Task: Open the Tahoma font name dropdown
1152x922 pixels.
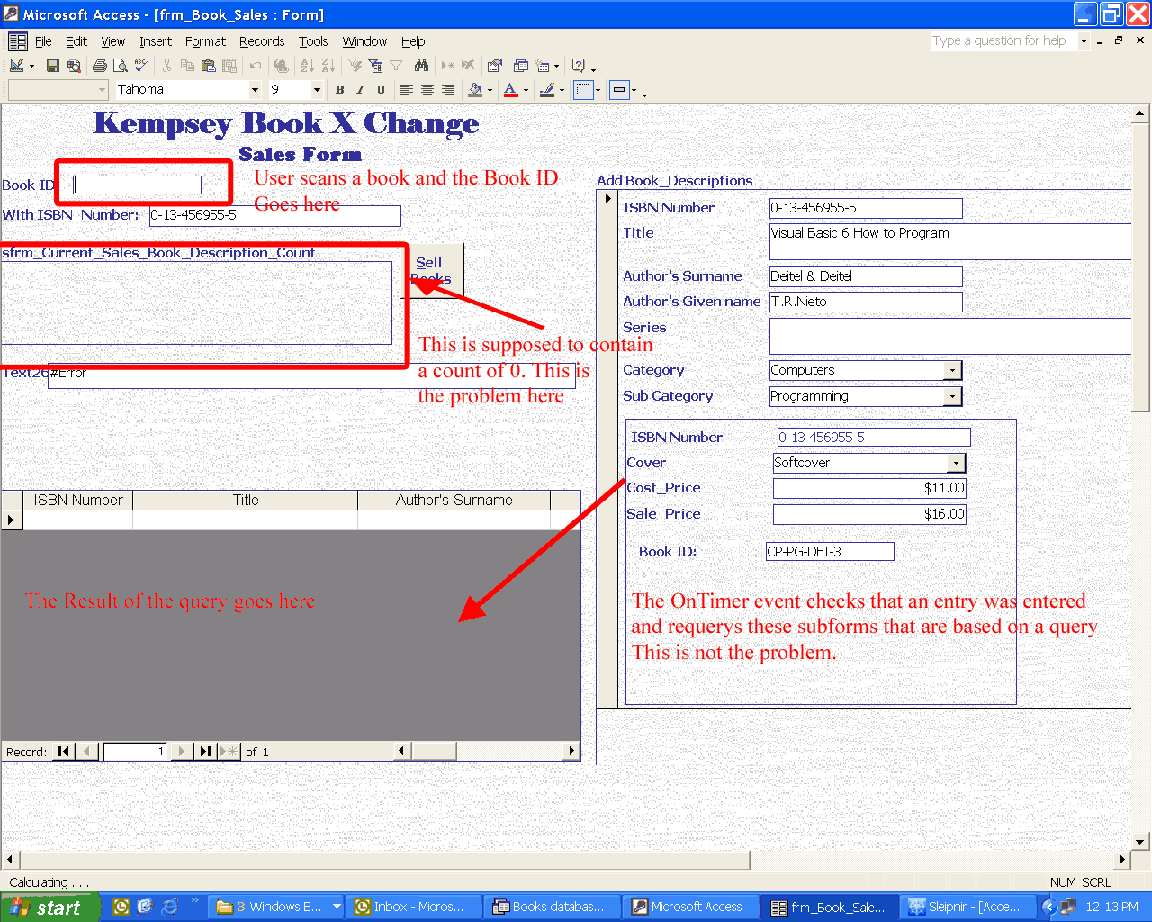Action: click(x=255, y=90)
